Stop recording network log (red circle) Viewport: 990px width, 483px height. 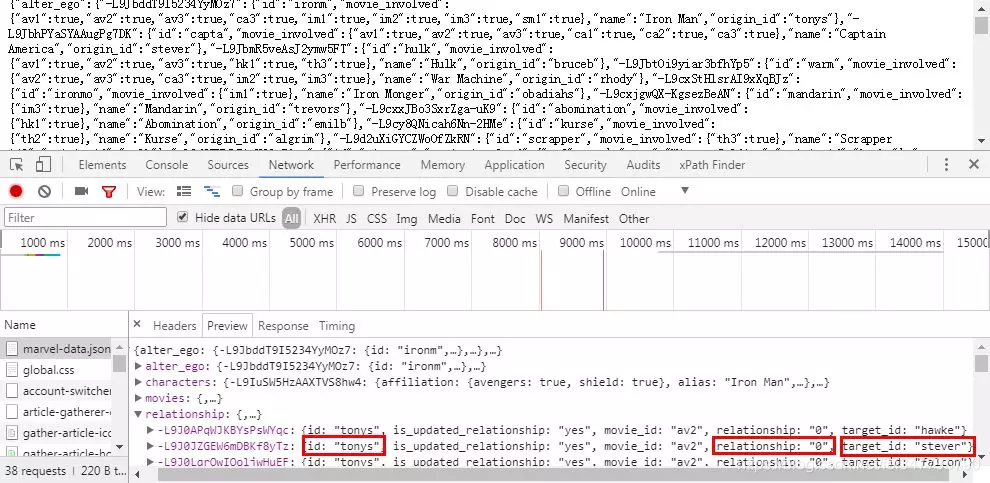click(x=16, y=191)
